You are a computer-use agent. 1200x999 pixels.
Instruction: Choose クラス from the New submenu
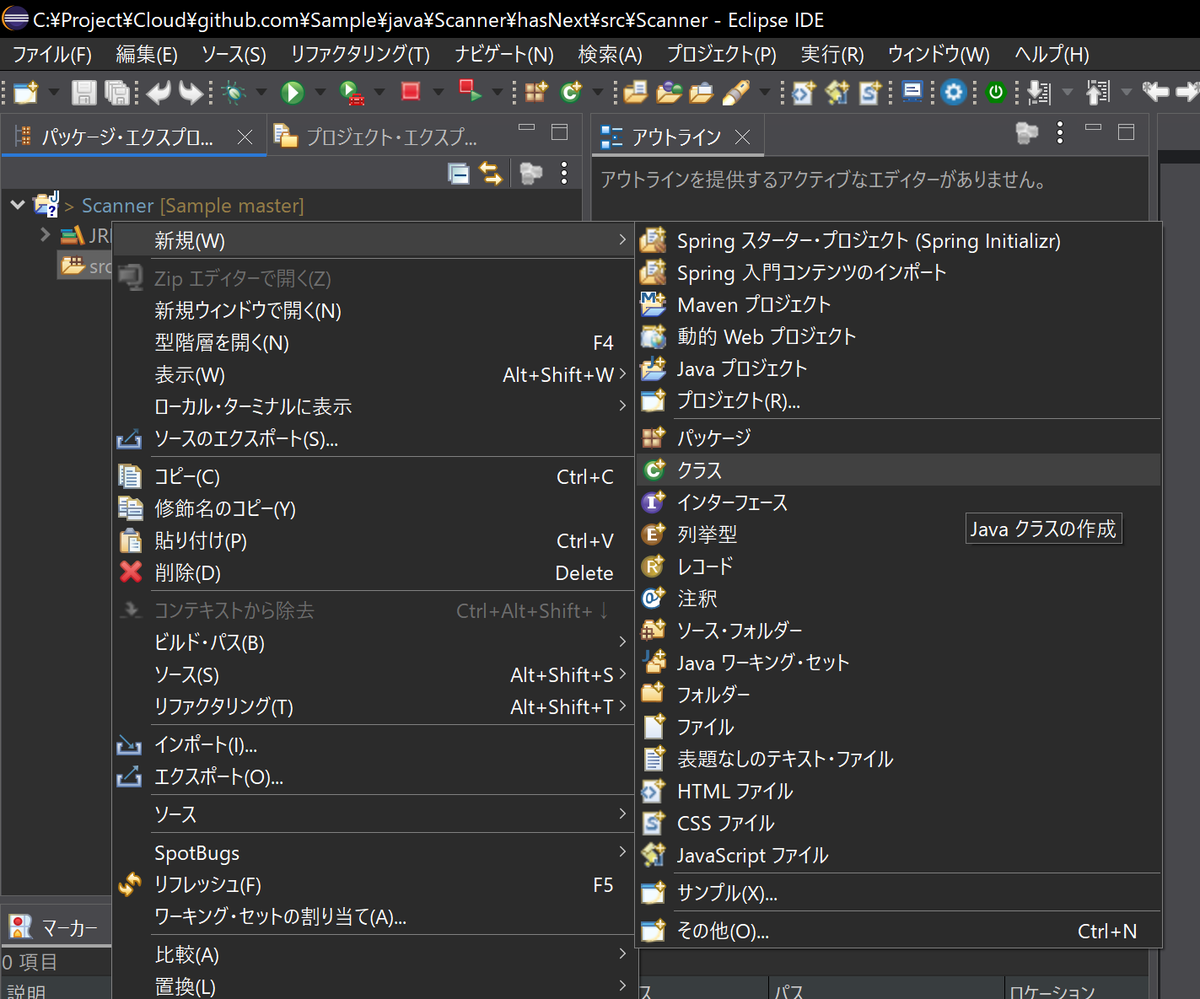coord(898,469)
